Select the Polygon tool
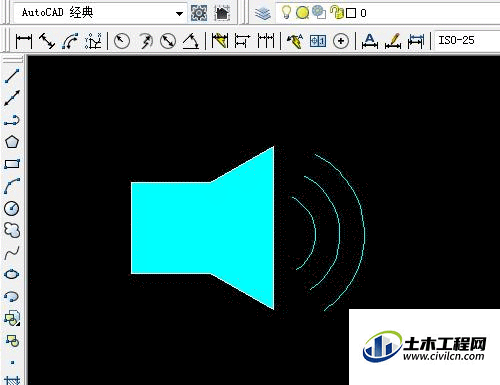 point(12,142)
